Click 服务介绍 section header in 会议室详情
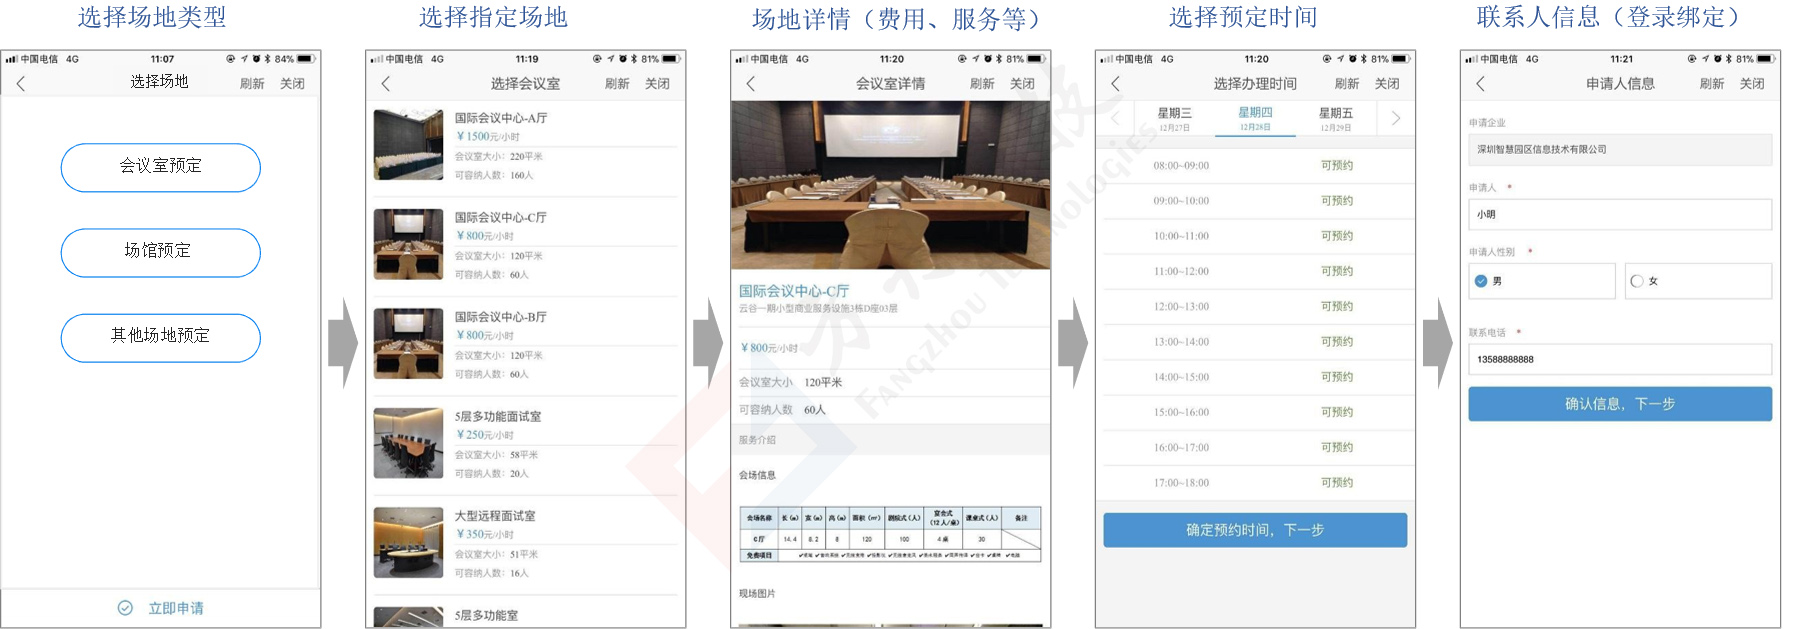Screen dimensions: 1800x629 (757, 440)
